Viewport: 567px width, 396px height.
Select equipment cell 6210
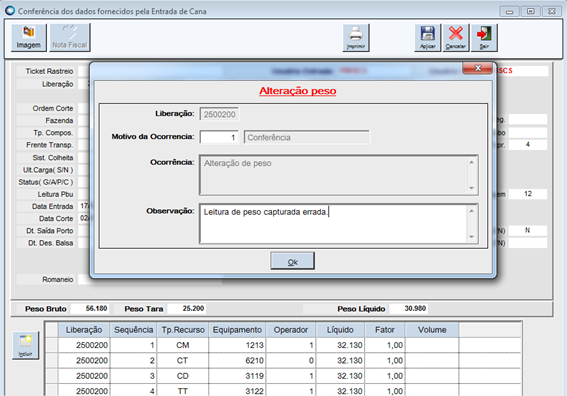coord(237,361)
